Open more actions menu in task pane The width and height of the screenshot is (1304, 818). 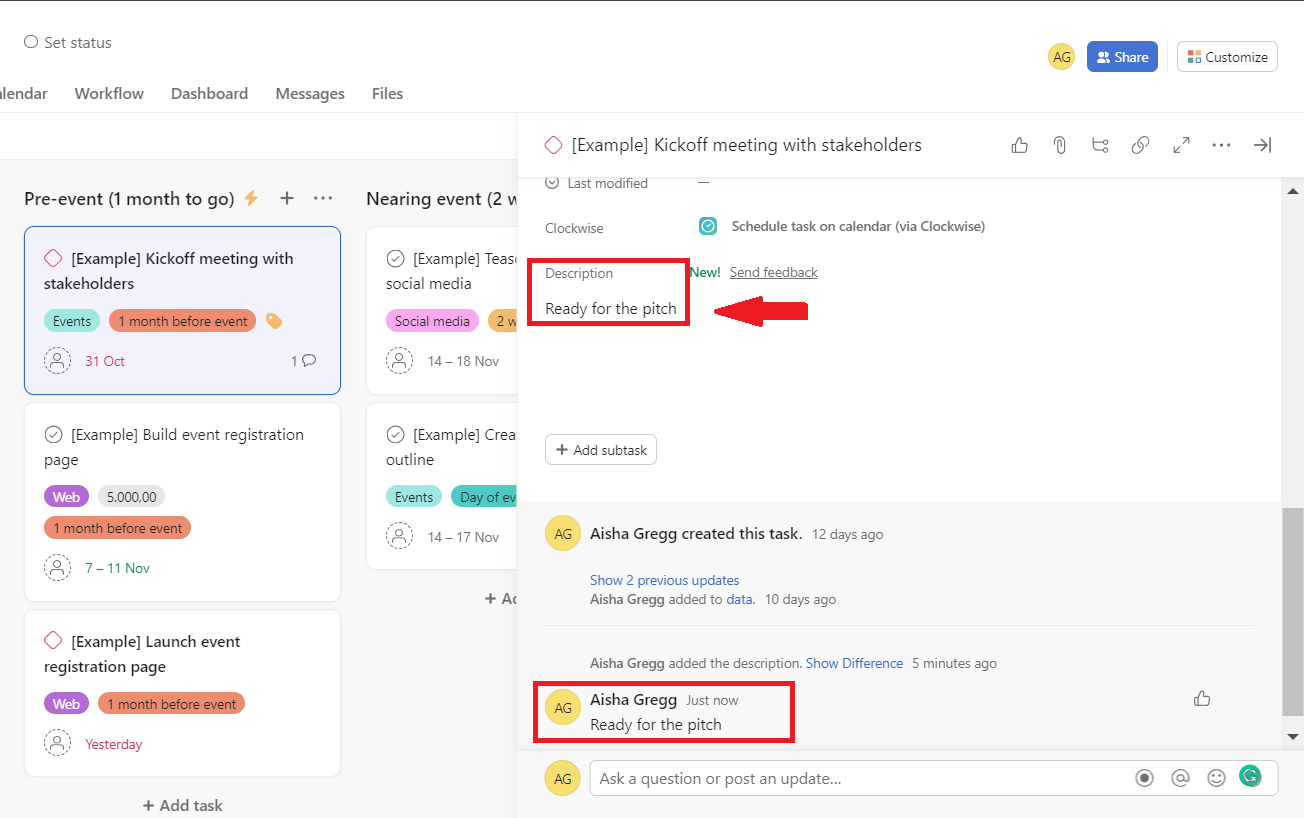1221,145
